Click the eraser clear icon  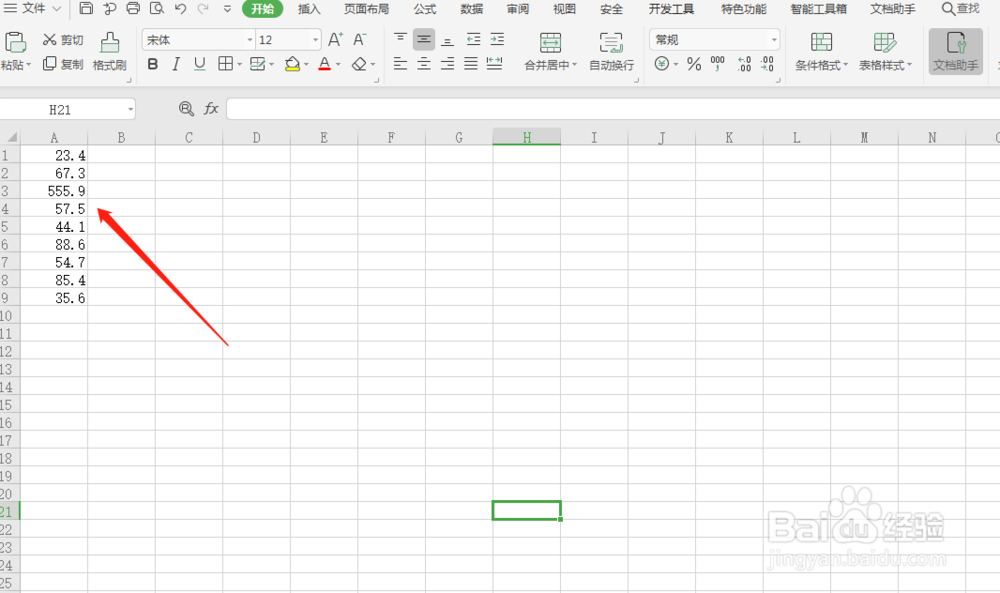[359, 64]
